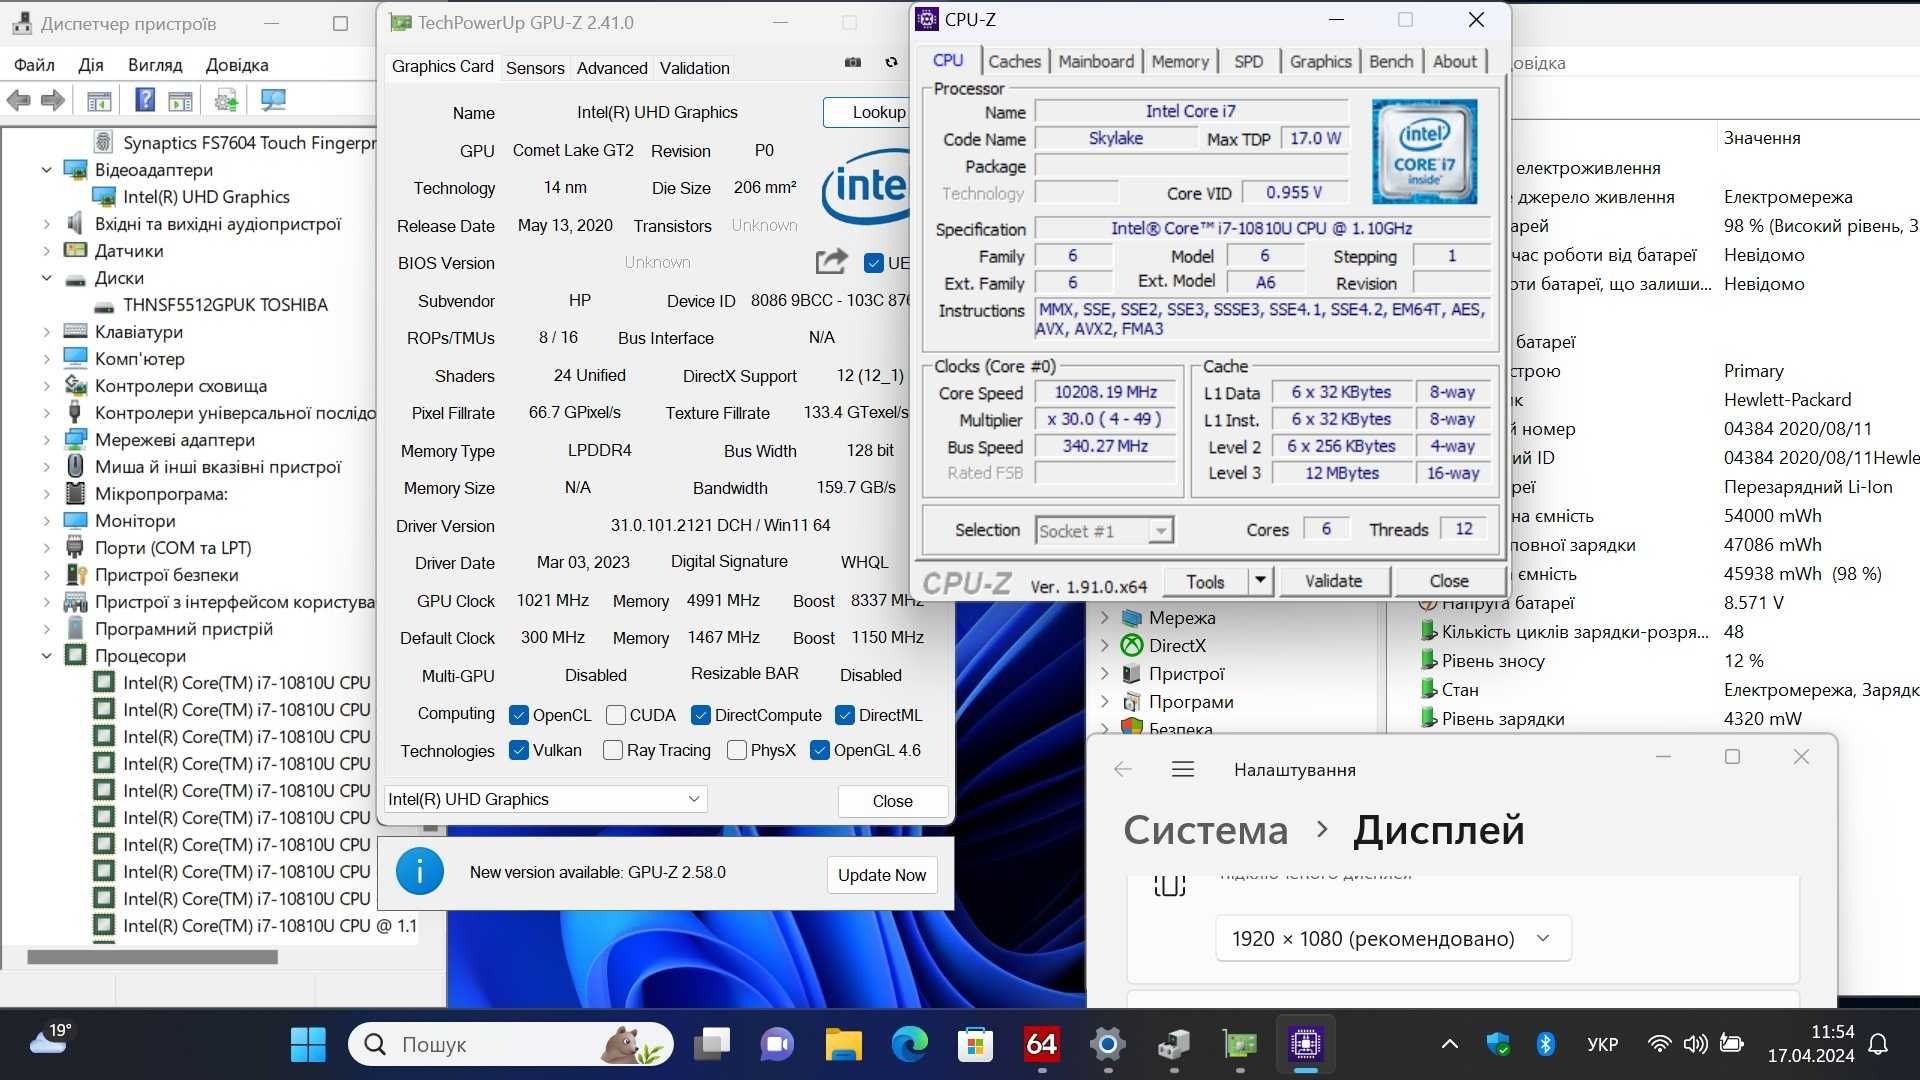
Task: Open File Explorer from the taskbar
Action: (x=843, y=1045)
